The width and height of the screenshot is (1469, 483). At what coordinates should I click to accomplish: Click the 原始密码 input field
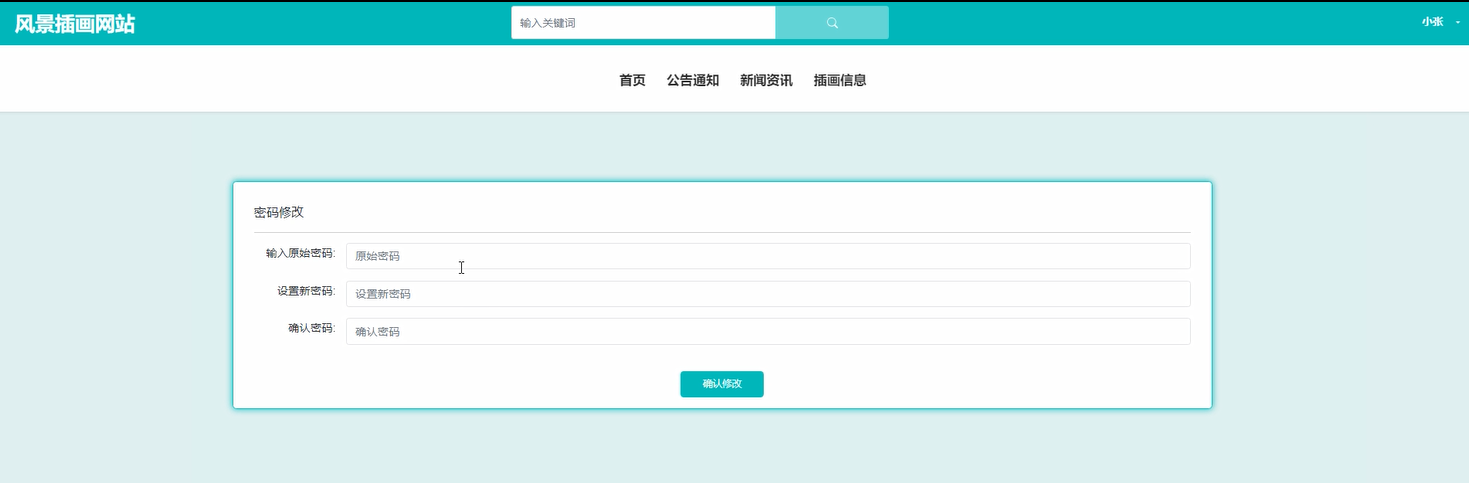[768, 256]
